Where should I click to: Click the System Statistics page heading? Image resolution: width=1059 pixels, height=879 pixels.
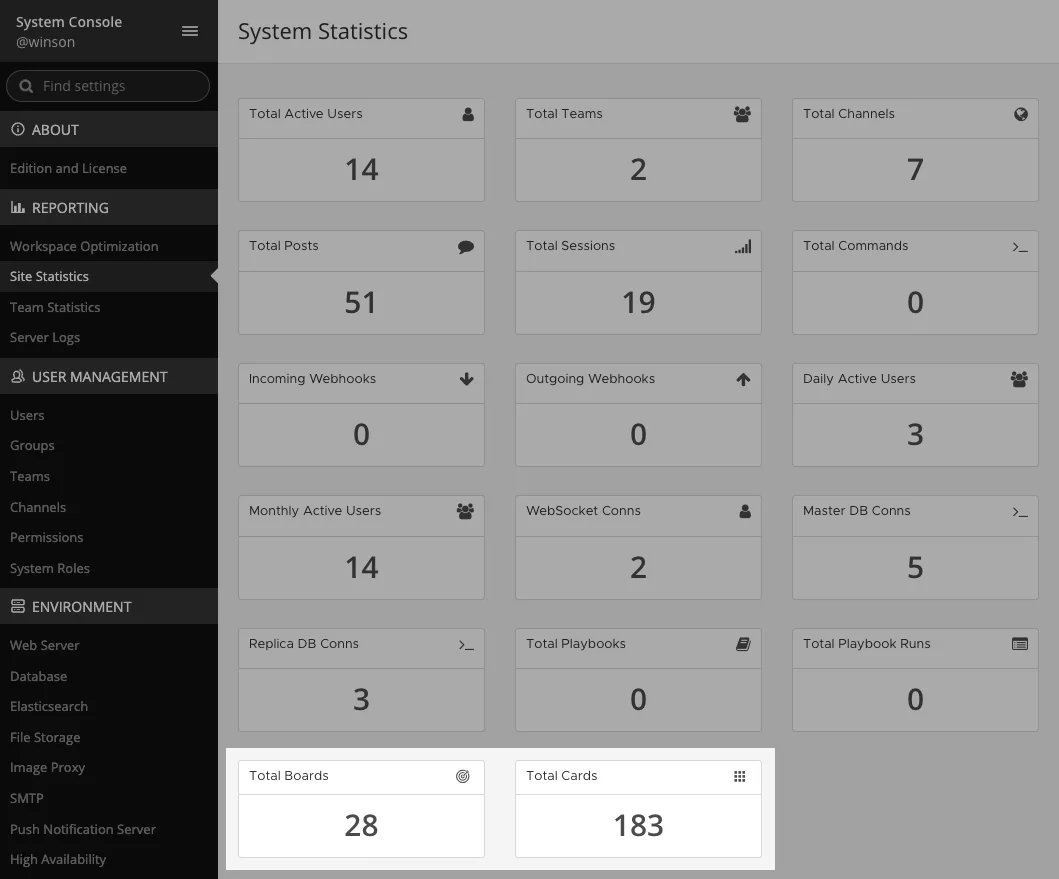coord(323,32)
